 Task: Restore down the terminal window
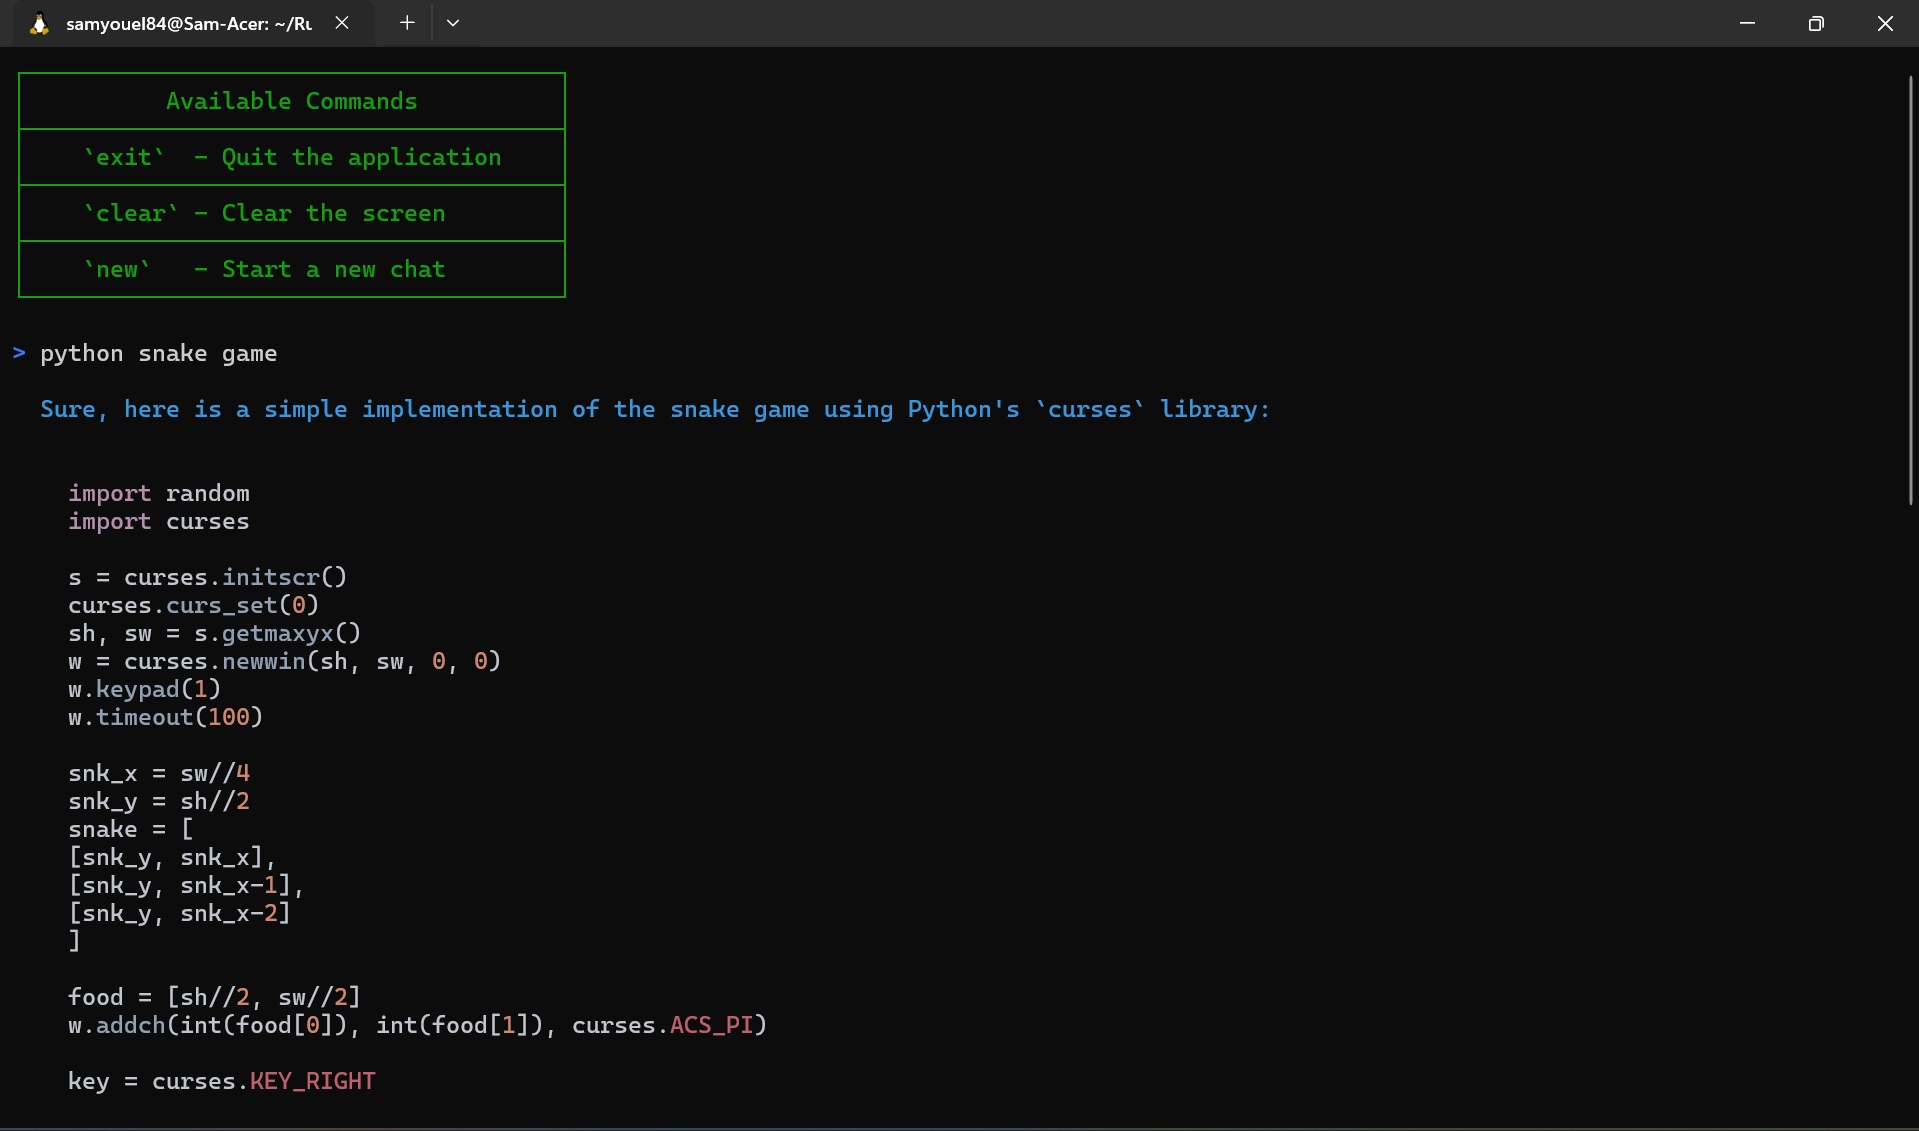1816,23
